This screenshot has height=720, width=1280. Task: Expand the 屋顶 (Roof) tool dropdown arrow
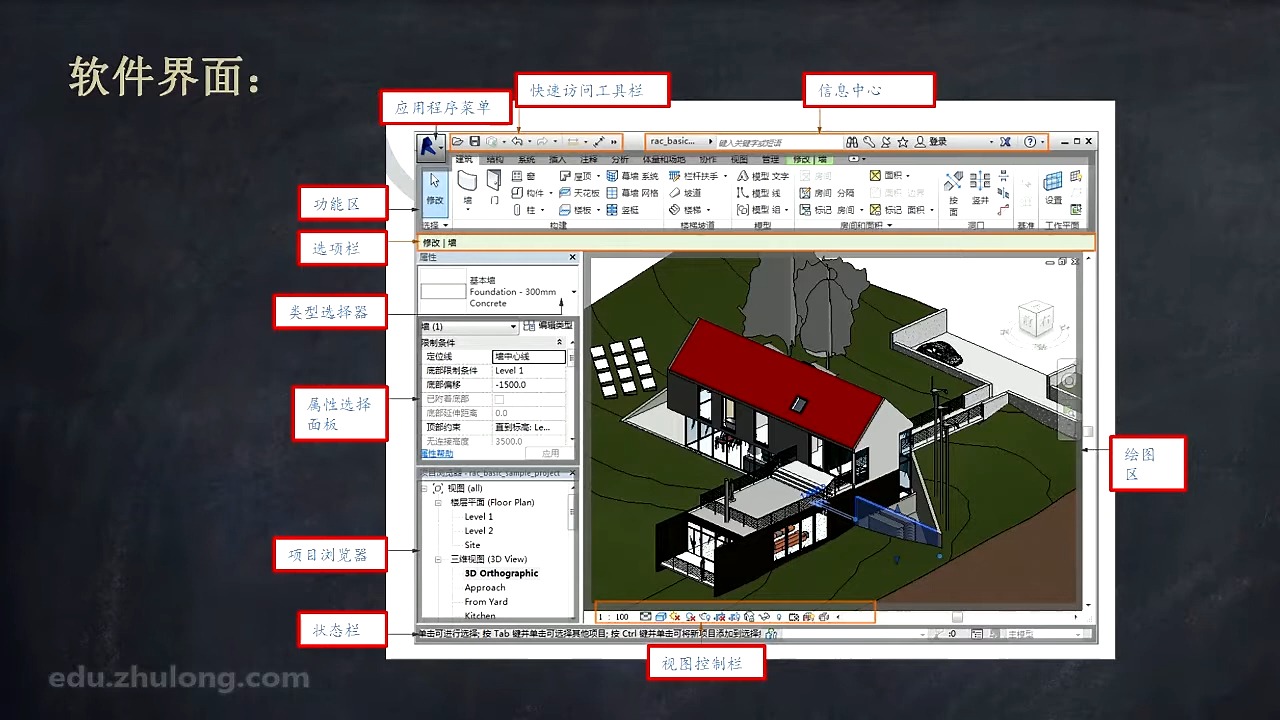[x=597, y=176]
